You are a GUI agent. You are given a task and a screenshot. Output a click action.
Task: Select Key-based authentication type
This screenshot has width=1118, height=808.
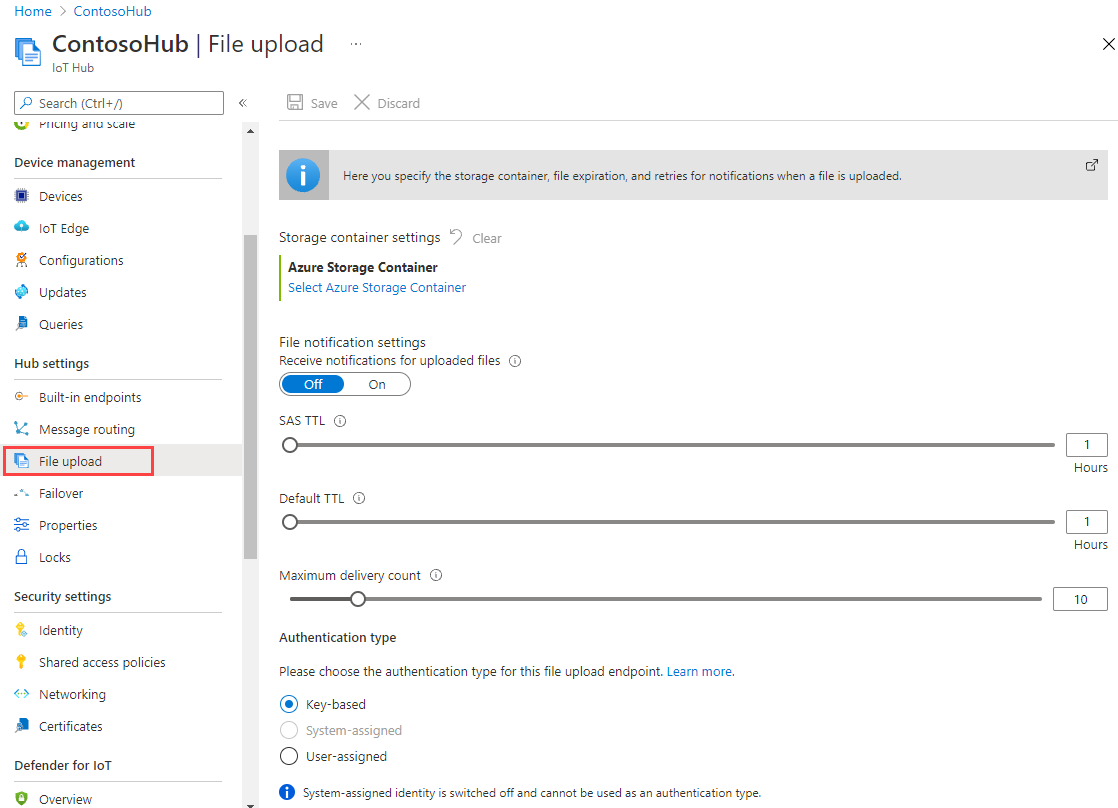[x=289, y=704]
